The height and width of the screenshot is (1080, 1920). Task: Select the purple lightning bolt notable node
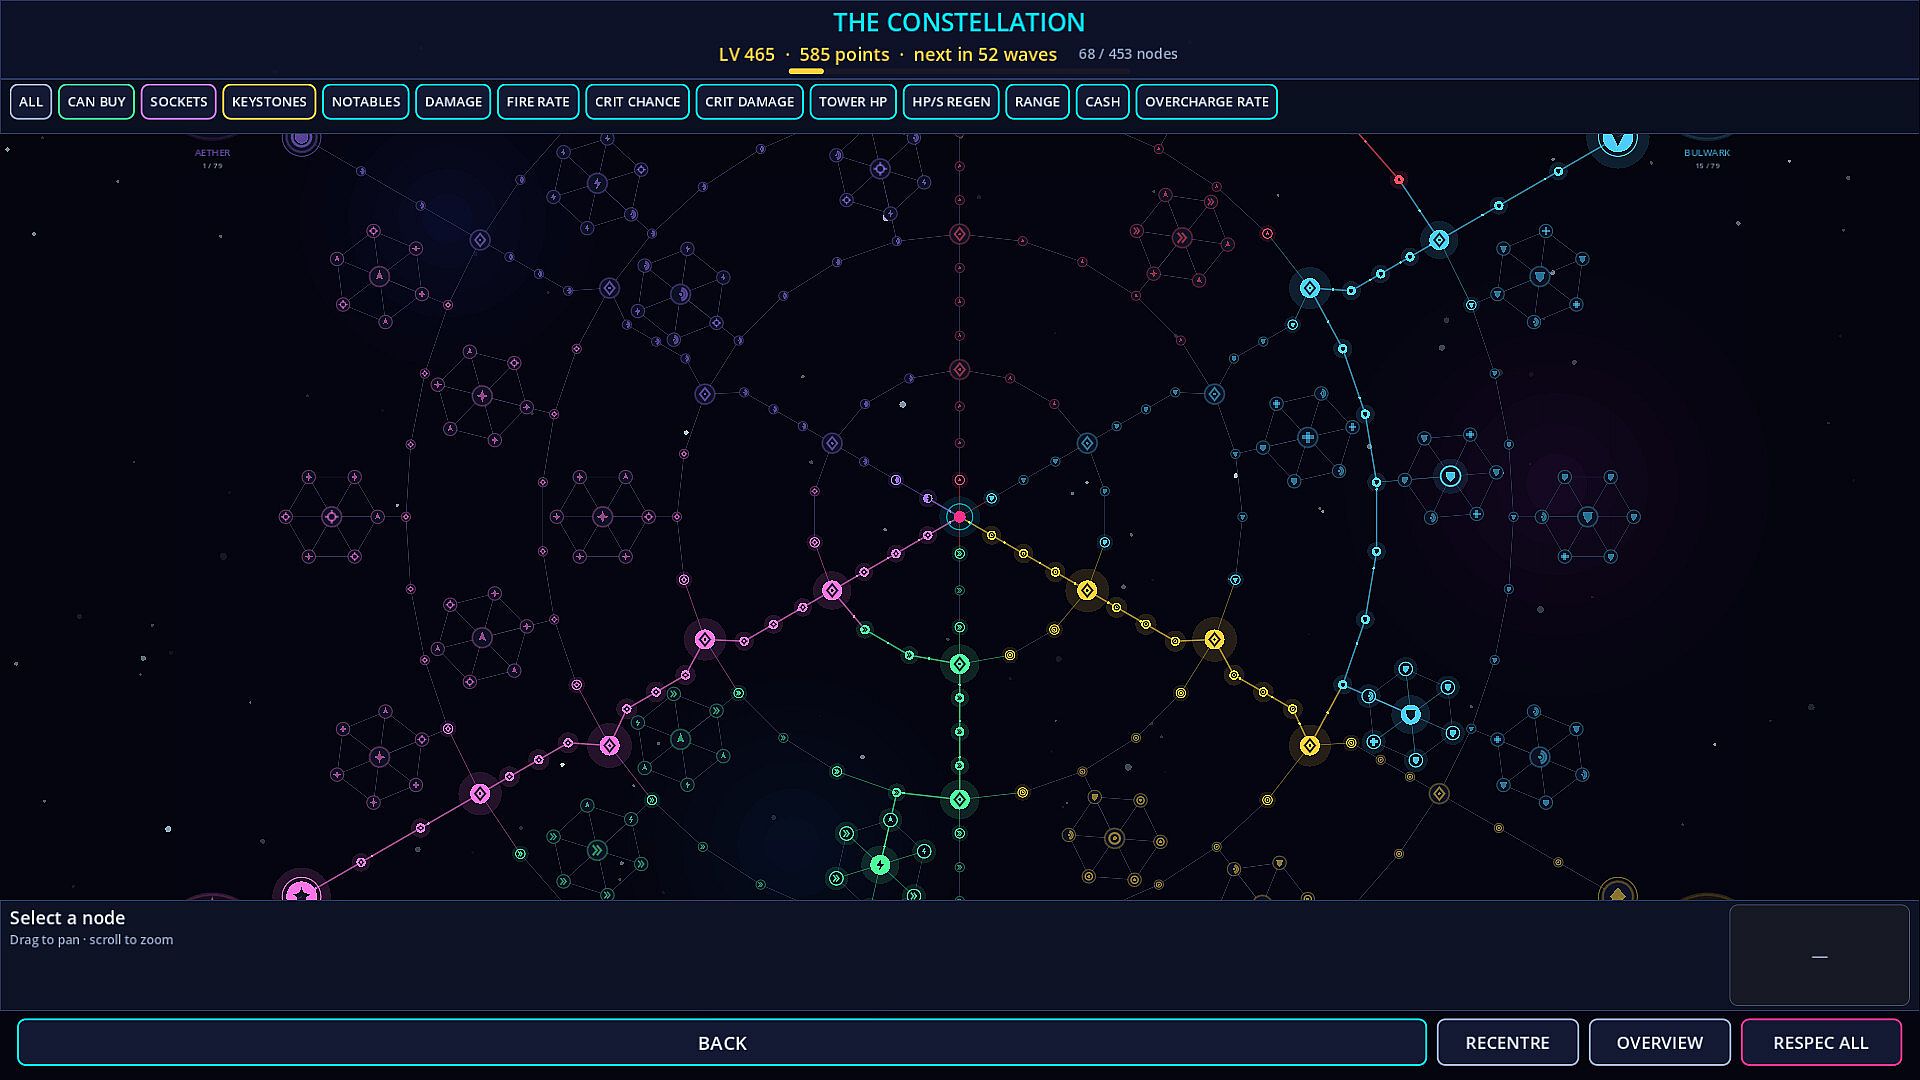597,183
